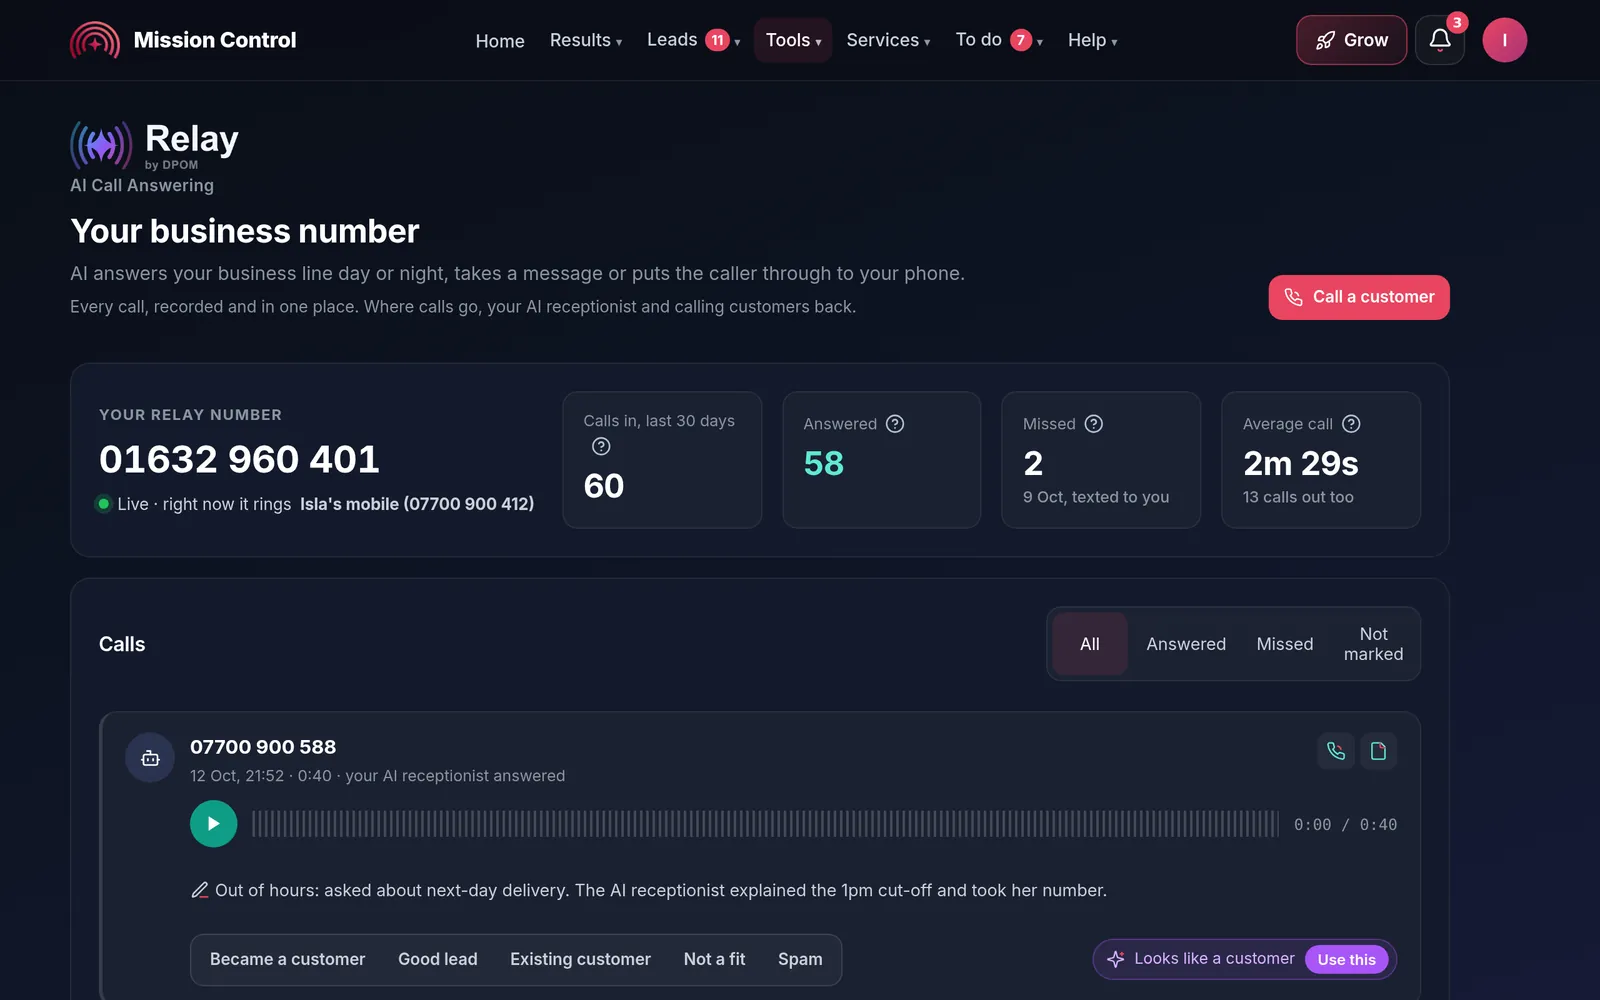1600x1000 pixels.
Task: Filter calls to Answered
Action: (x=1186, y=644)
